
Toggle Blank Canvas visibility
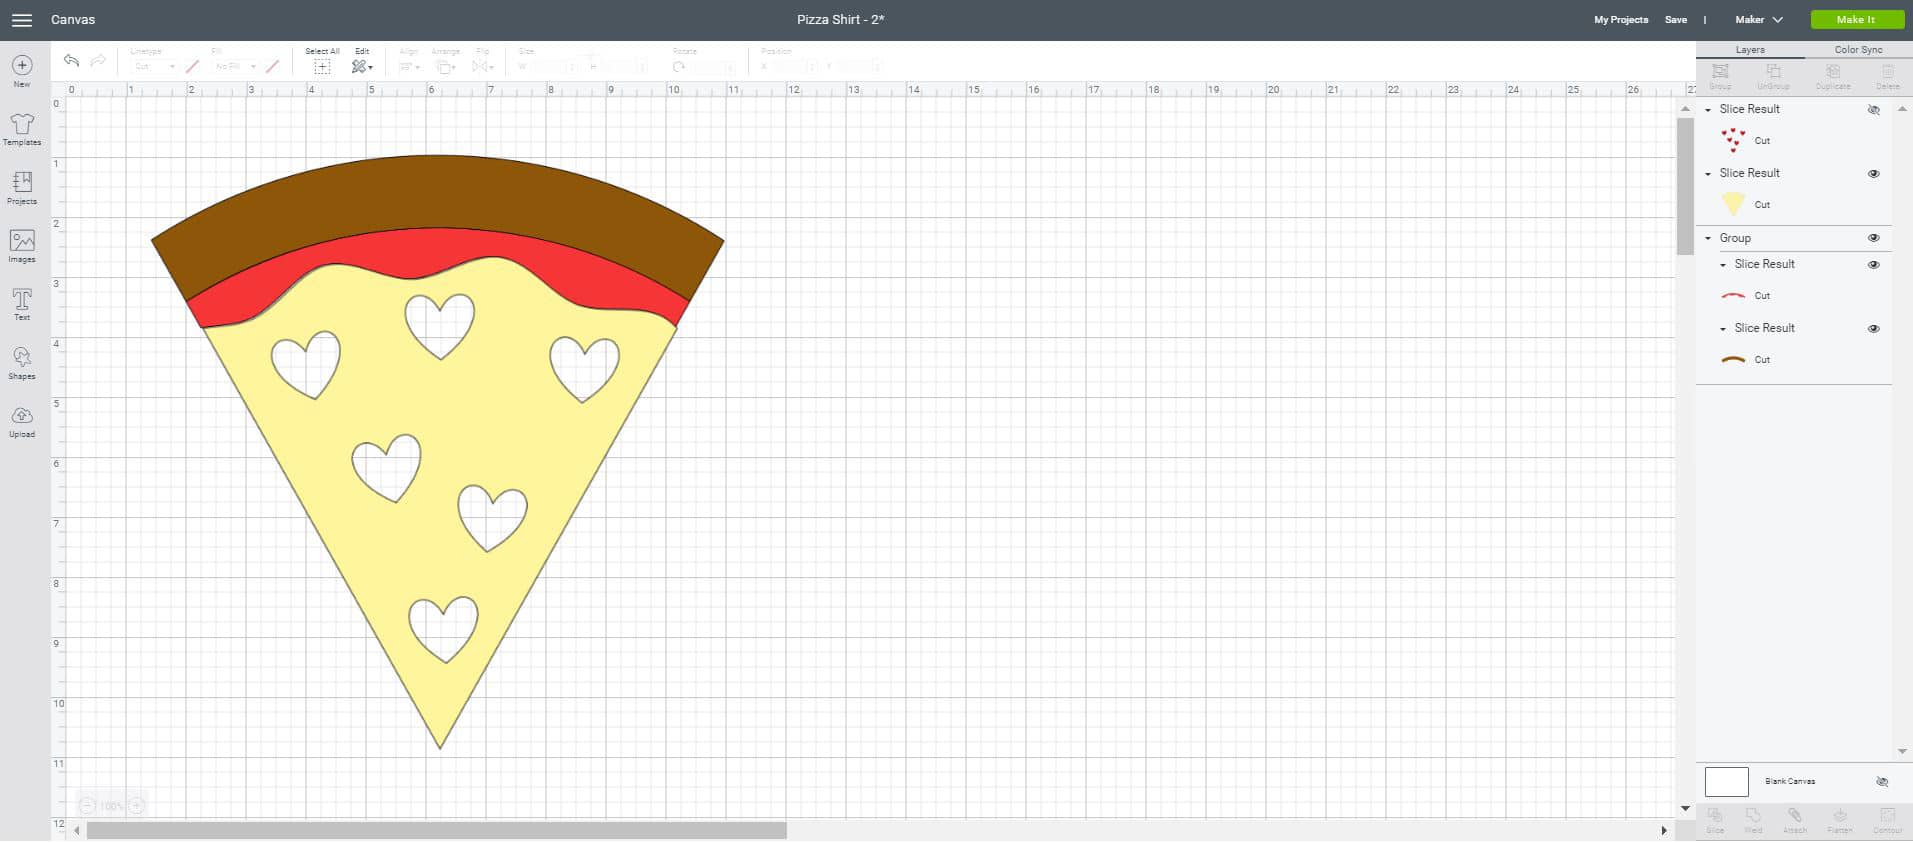pos(1882,782)
